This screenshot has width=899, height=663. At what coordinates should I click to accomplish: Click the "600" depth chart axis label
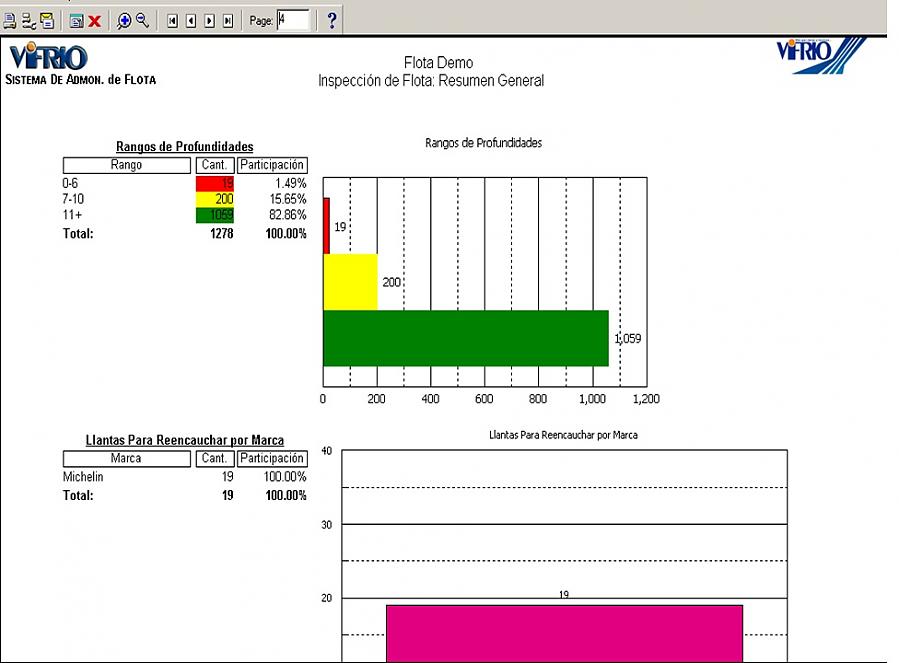[484, 399]
